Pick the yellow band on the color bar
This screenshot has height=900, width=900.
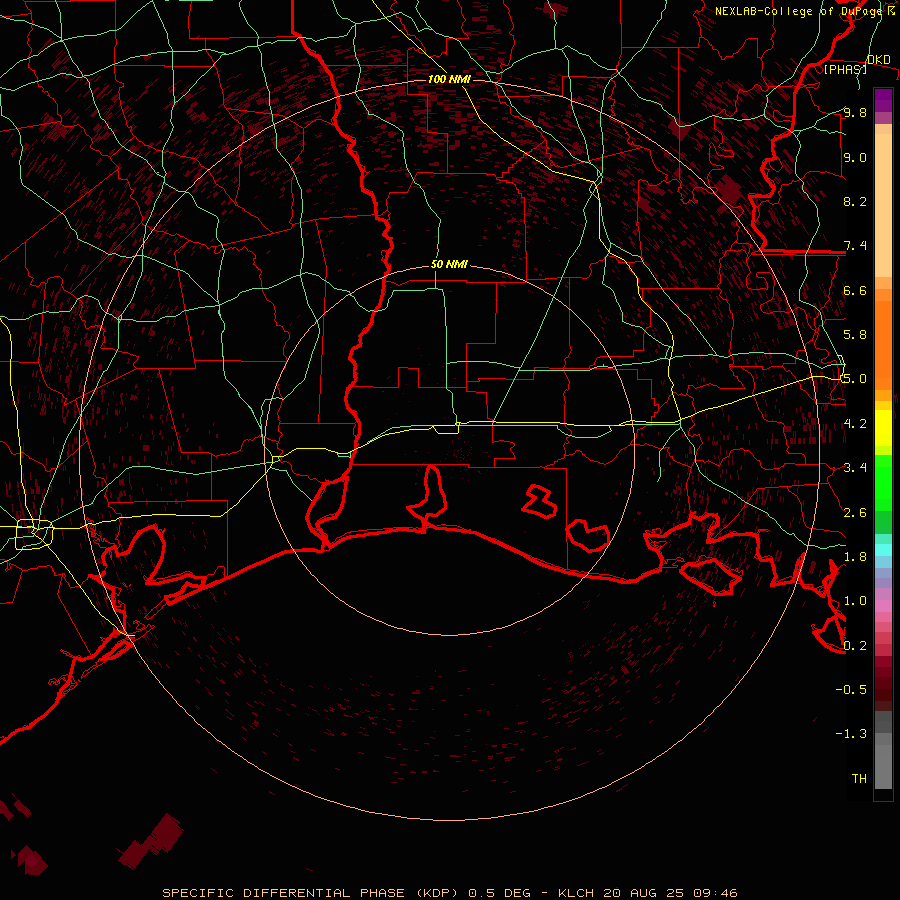(883, 428)
